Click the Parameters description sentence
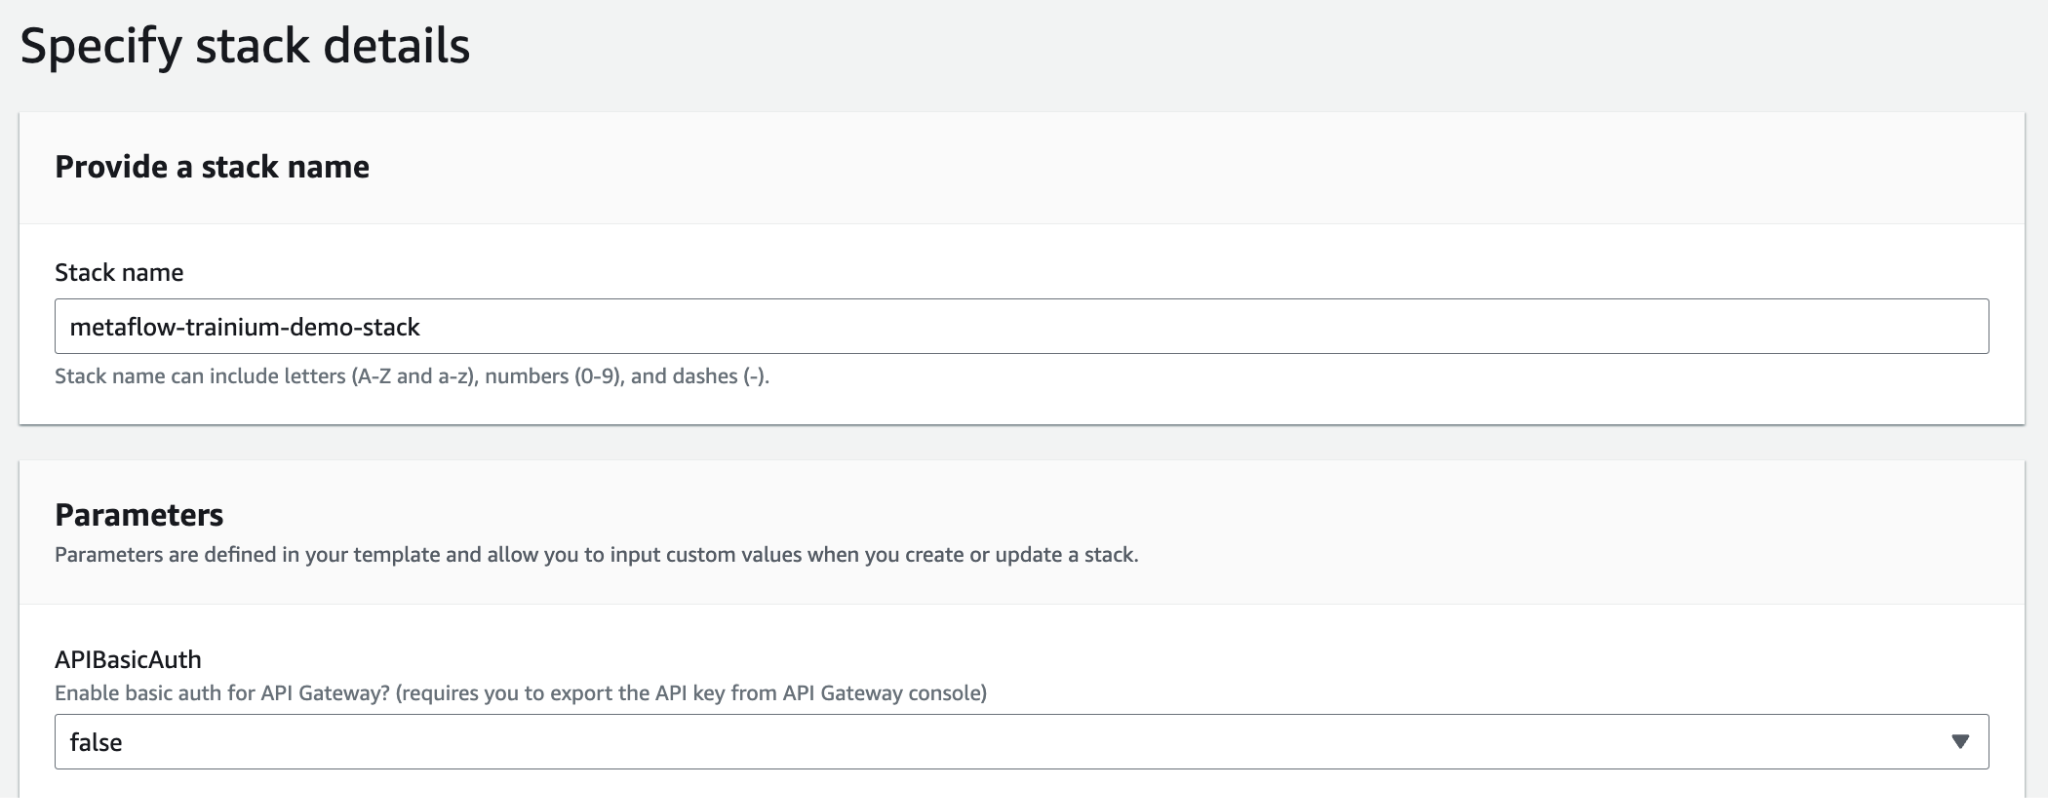This screenshot has width=2048, height=798. point(597,554)
